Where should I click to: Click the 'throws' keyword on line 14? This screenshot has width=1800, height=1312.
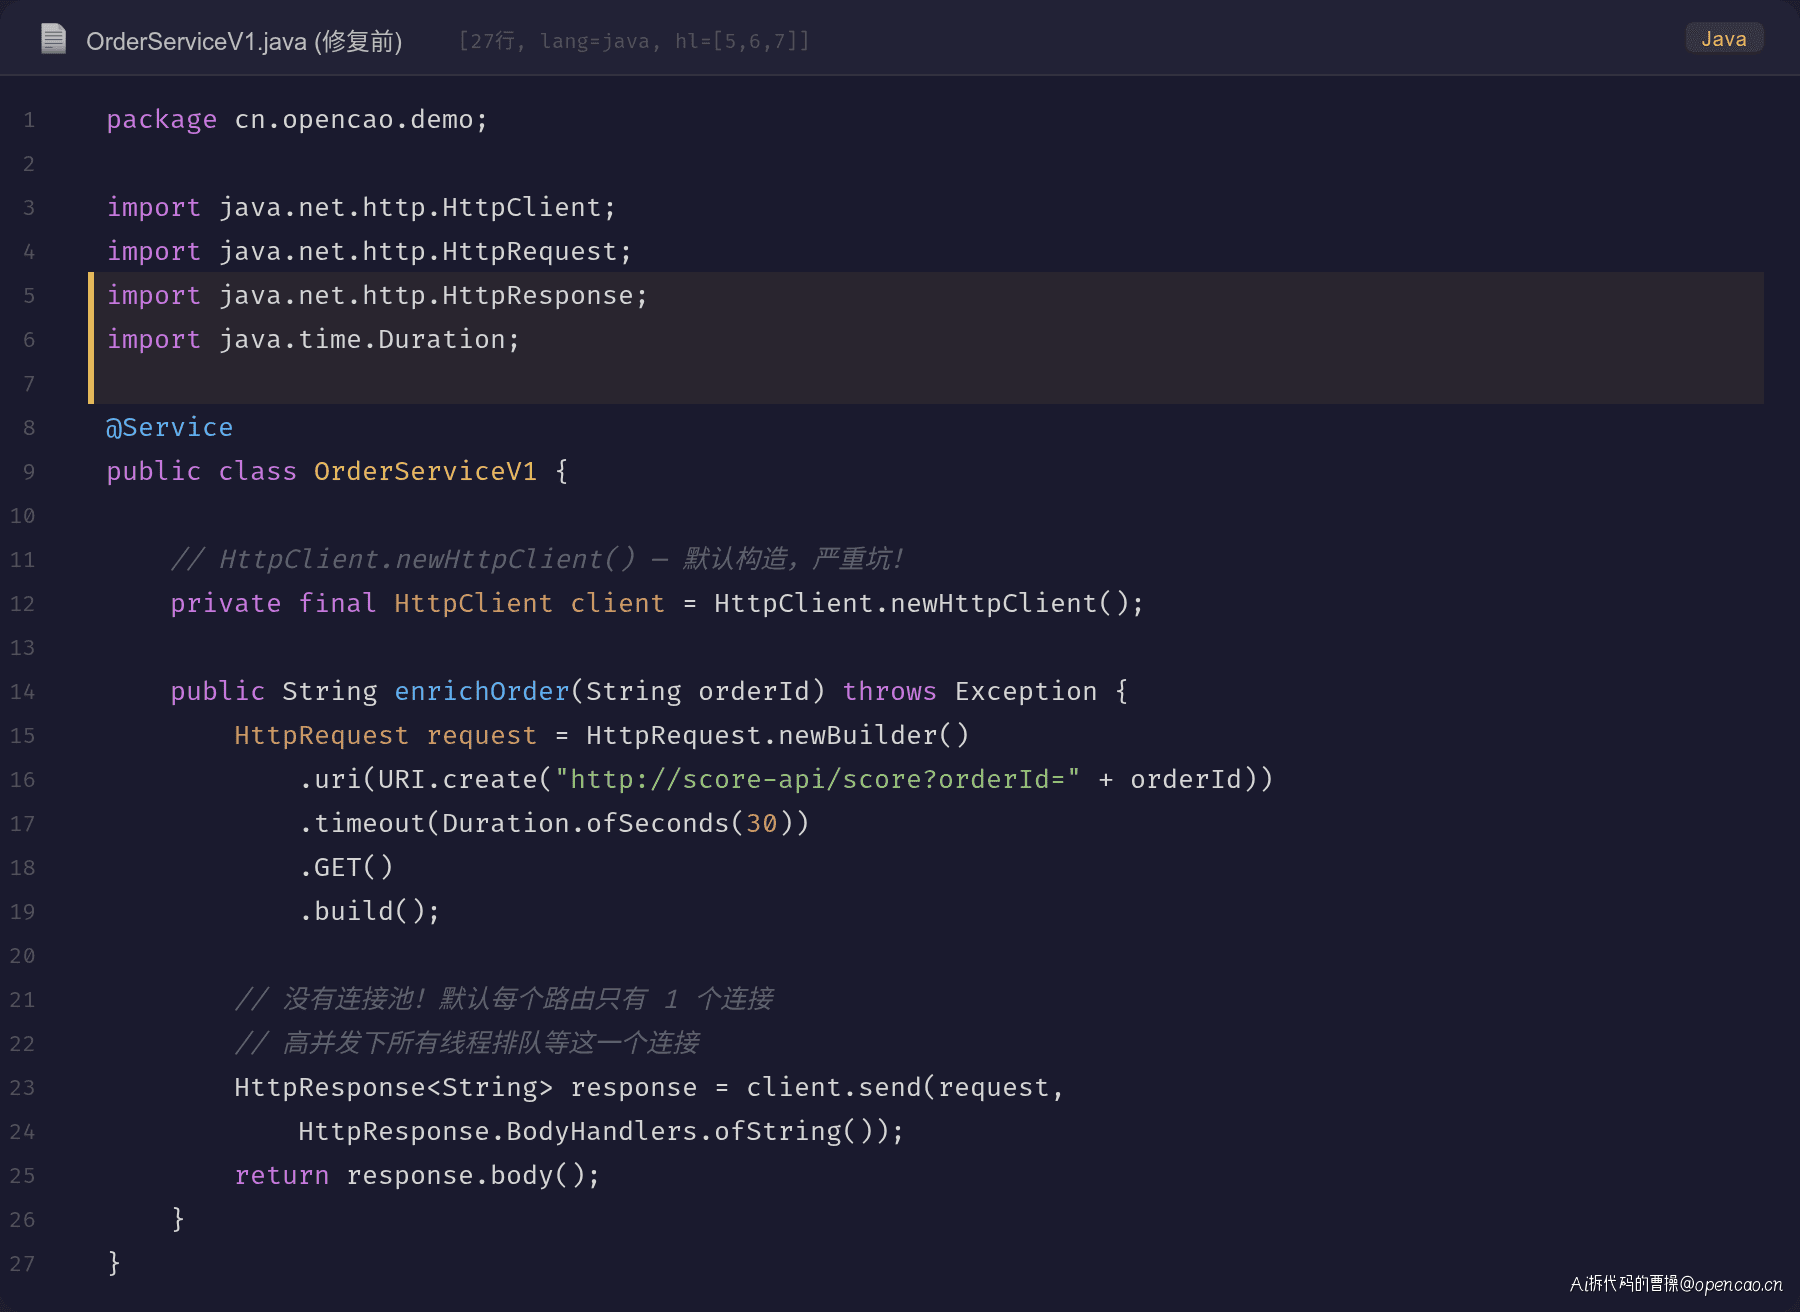tap(889, 692)
